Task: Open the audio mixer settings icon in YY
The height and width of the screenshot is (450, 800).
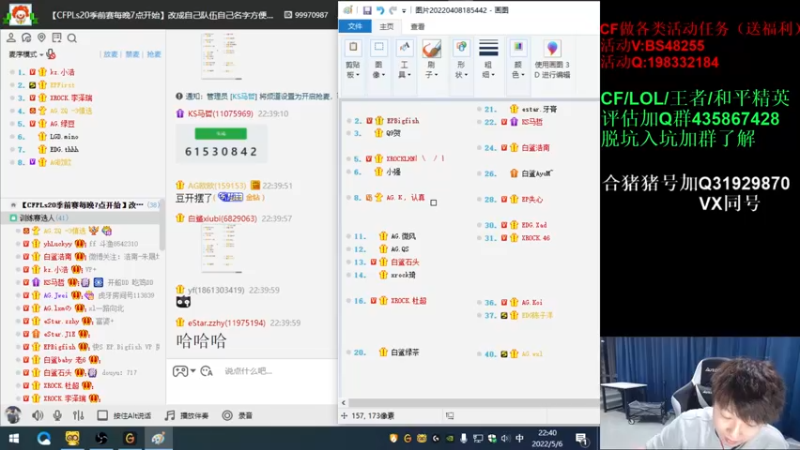Action: coord(78,415)
